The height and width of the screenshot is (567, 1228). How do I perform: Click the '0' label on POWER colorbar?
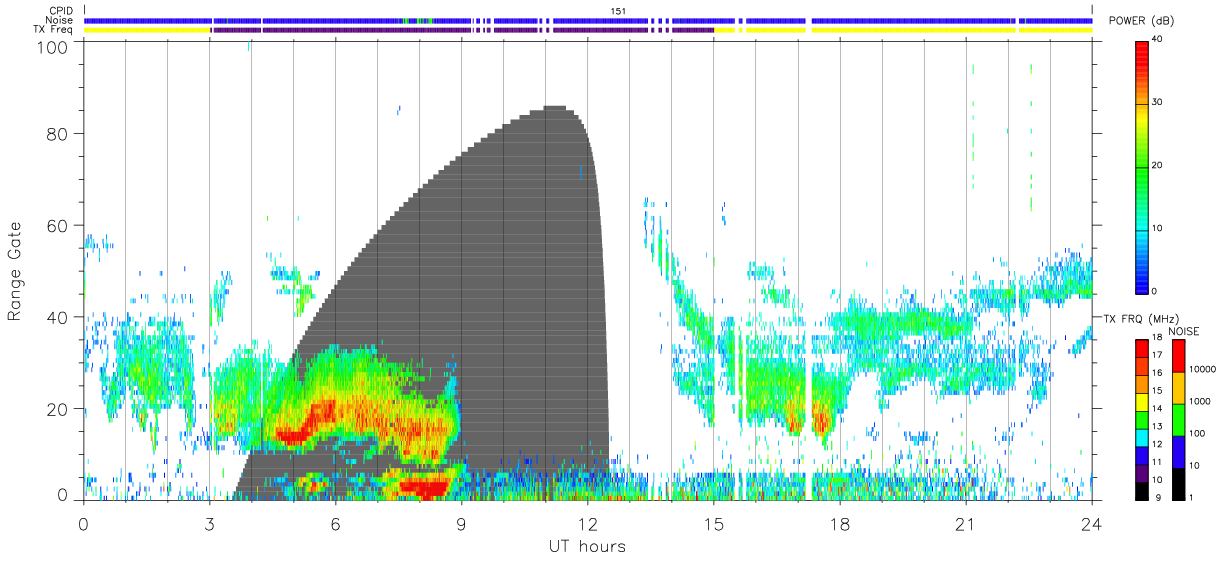tap(1156, 291)
